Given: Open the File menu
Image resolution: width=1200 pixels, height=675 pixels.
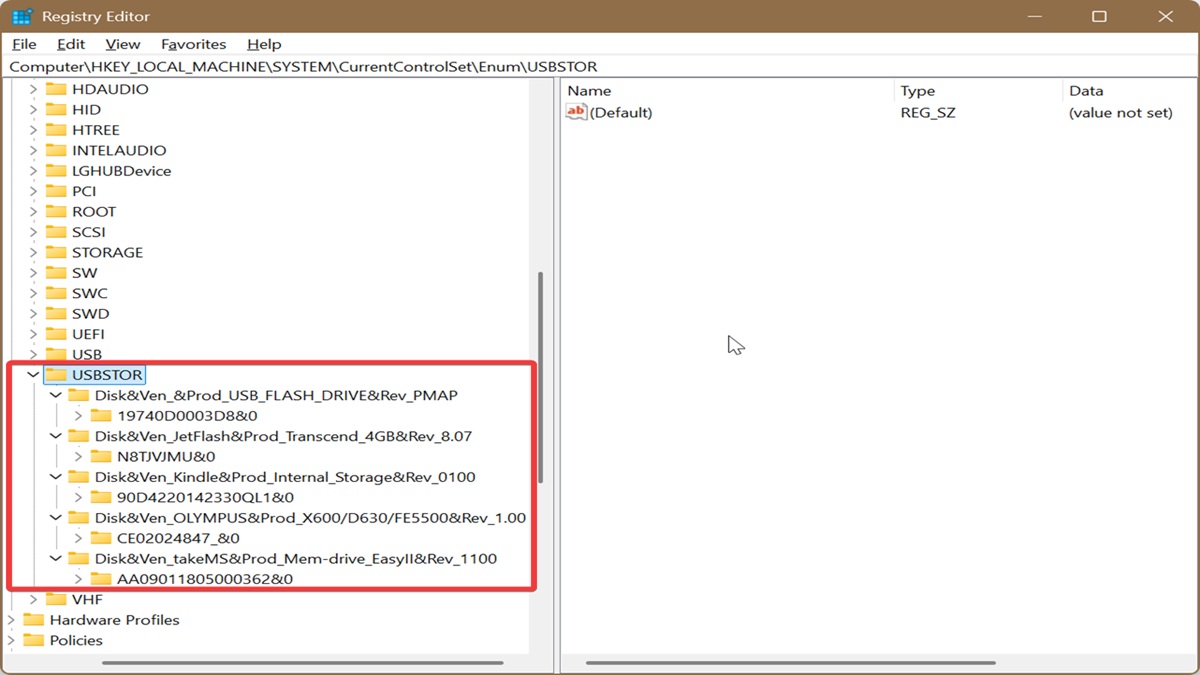Looking at the screenshot, I should coord(24,44).
